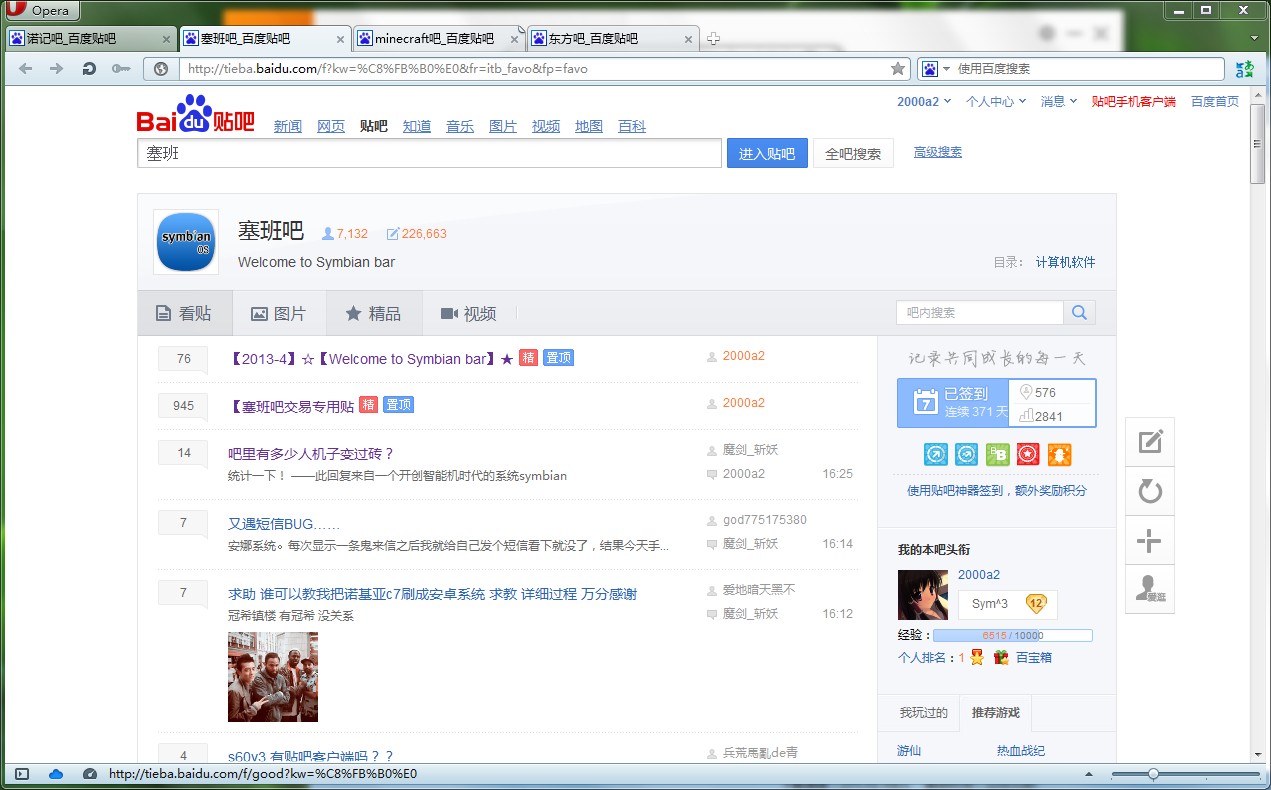
Task: Open the 知道 navigation link
Action: (x=417, y=126)
